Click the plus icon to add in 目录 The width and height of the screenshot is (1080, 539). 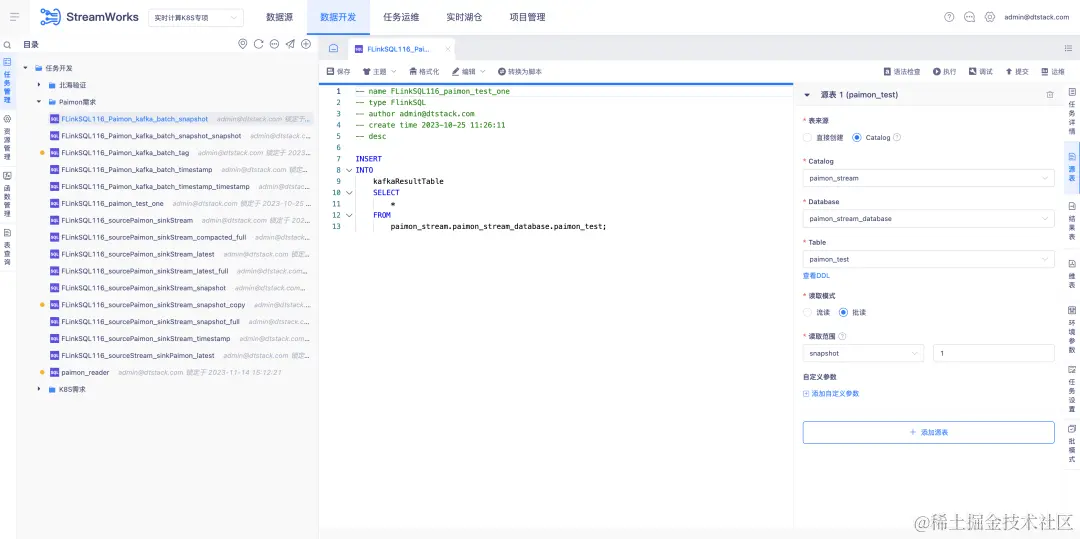(306, 44)
